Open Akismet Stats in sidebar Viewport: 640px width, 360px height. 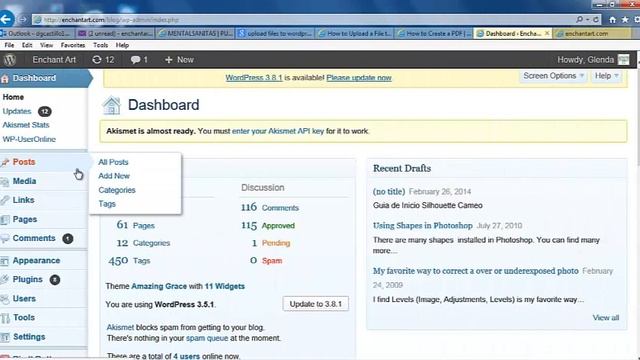(x=26, y=125)
